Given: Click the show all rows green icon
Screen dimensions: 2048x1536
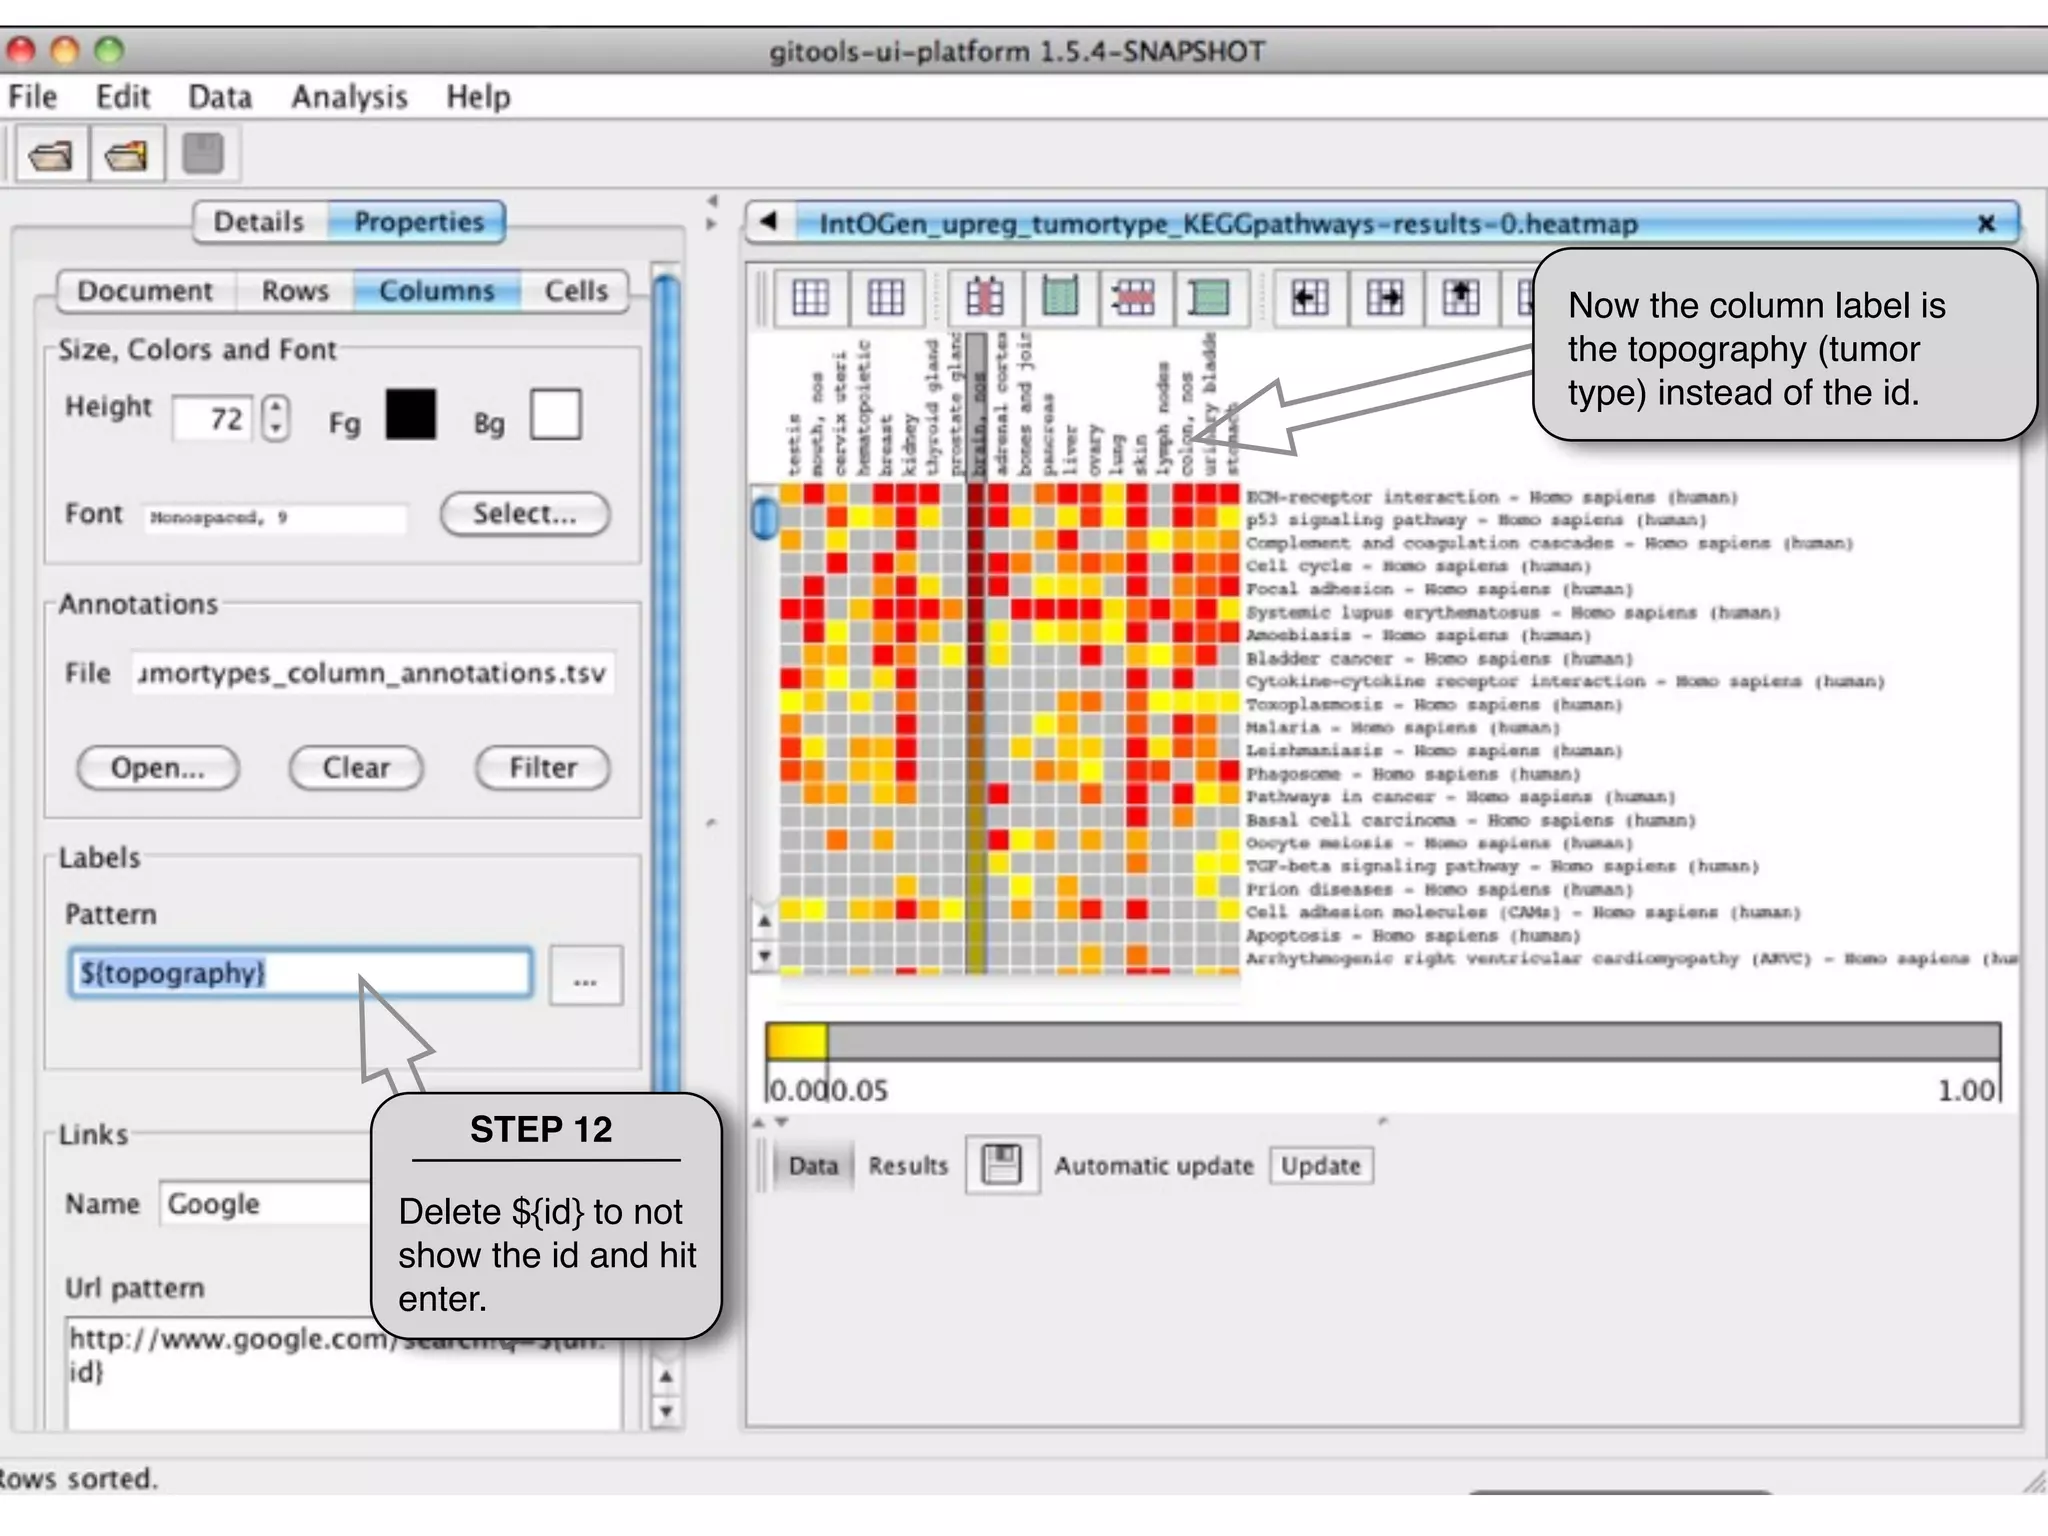Looking at the screenshot, I should (1209, 297).
